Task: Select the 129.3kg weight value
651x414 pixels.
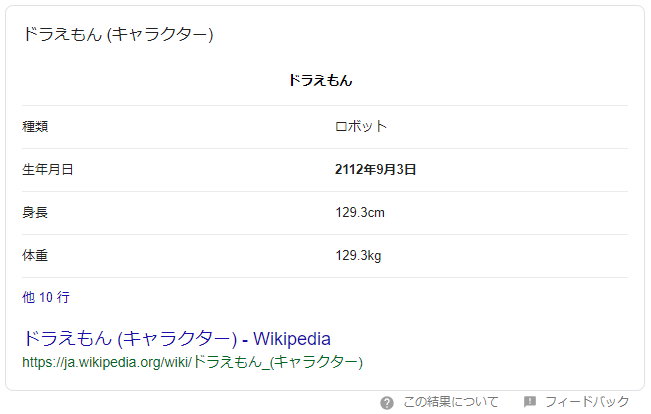Action: click(358, 256)
